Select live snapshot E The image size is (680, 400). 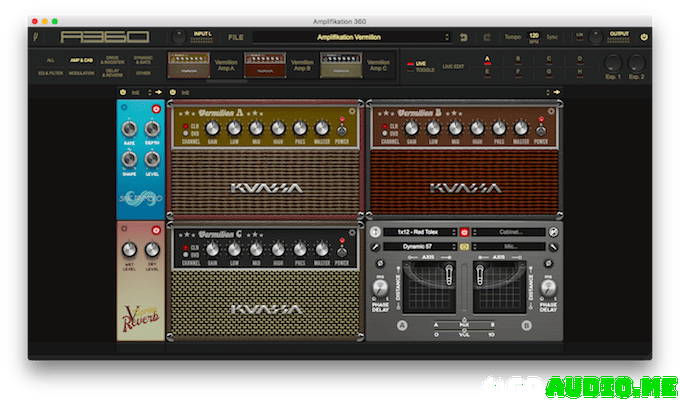click(x=487, y=73)
